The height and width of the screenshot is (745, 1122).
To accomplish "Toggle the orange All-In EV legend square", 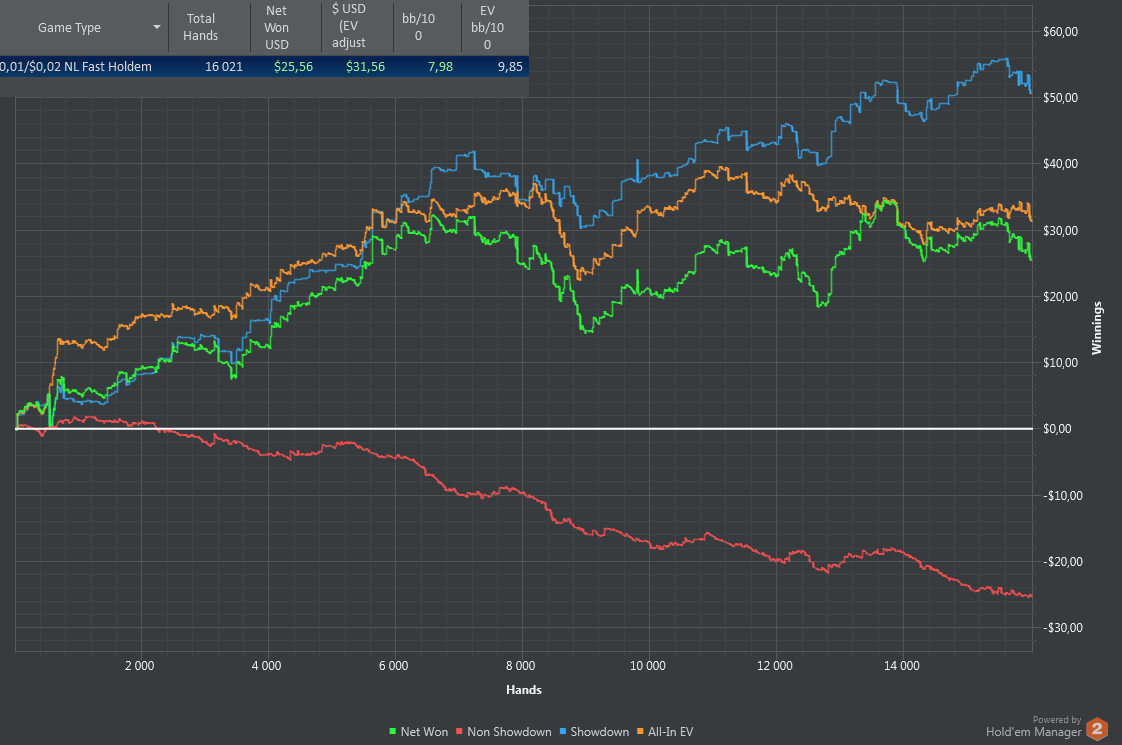I will pos(640,731).
